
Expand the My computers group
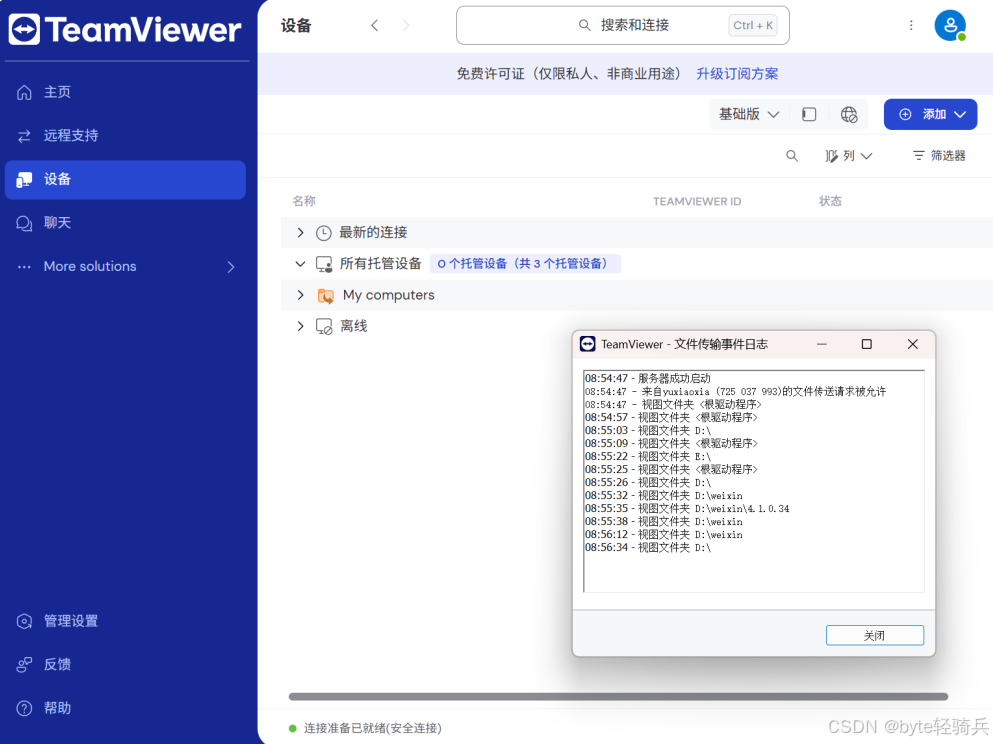pos(300,295)
